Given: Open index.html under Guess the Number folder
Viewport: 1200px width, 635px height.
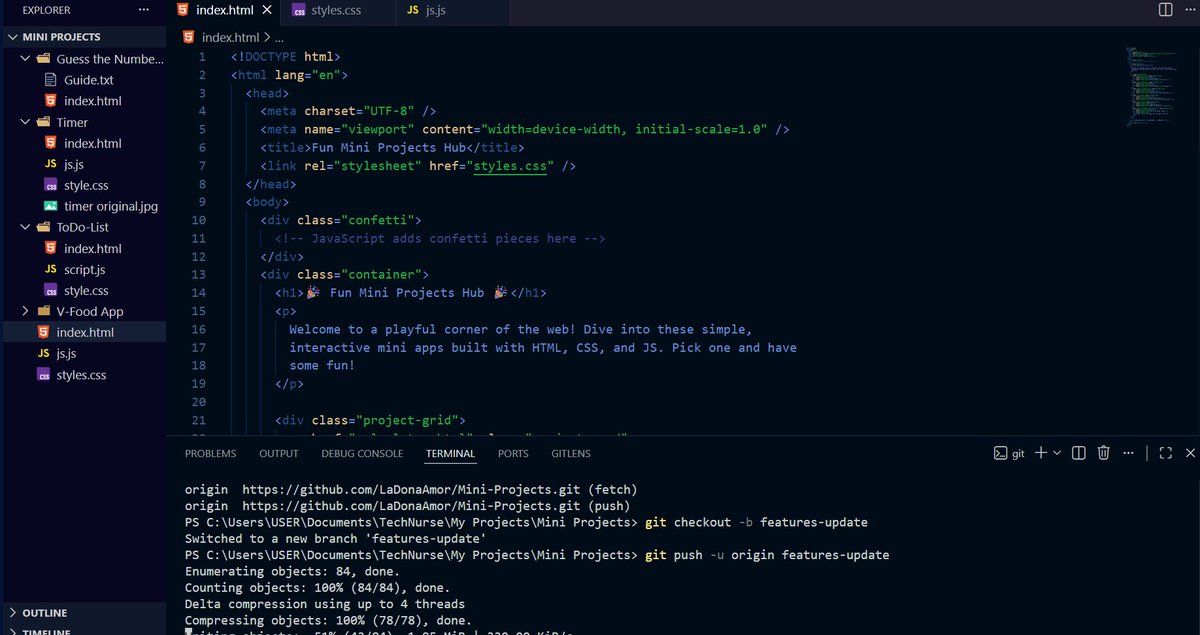Looking at the screenshot, I should click(83, 101).
